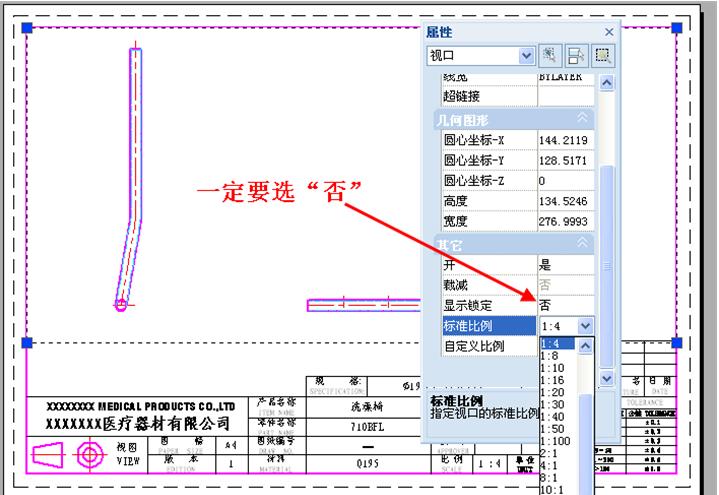The width and height of the screenshot is (719, 495).
Task: Click the 日期 DATE header cell
Action: click(659, 386)
